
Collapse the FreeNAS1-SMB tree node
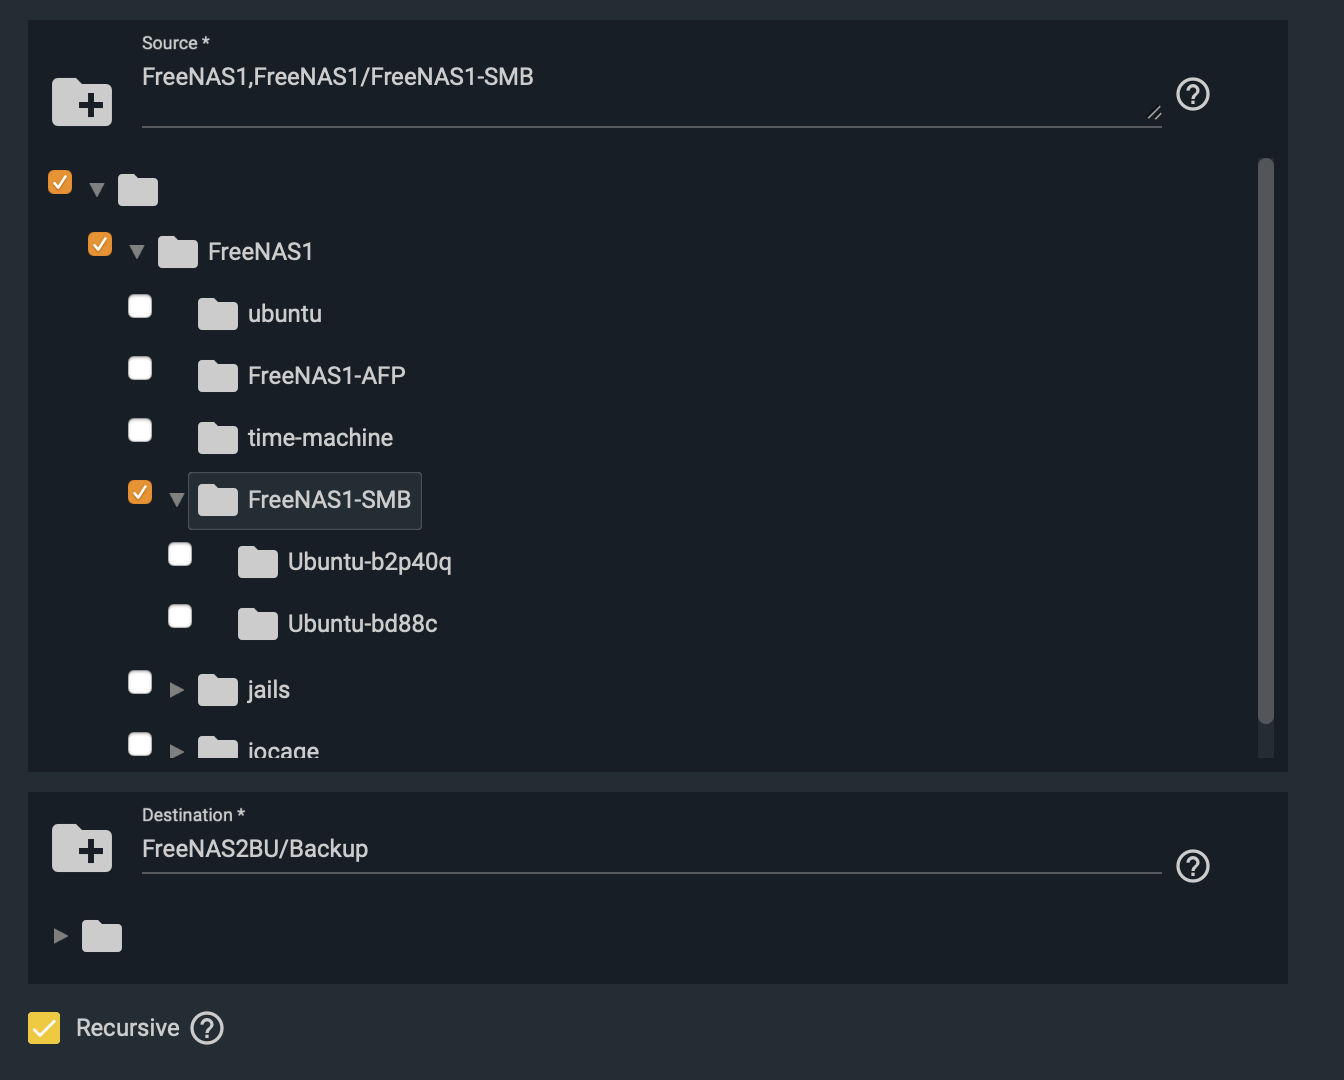(177, 500)
